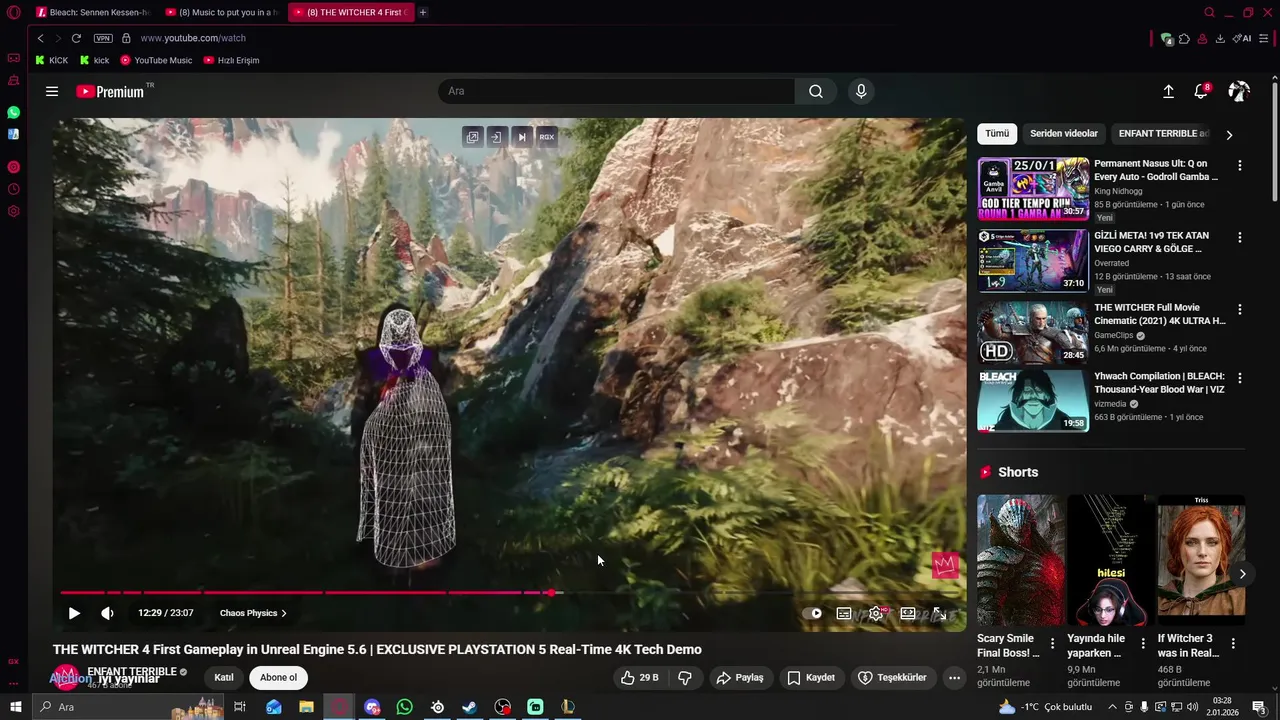The image size is (1280, 720).
Task: Open the account avatar menu
Action: [1239, 91]
